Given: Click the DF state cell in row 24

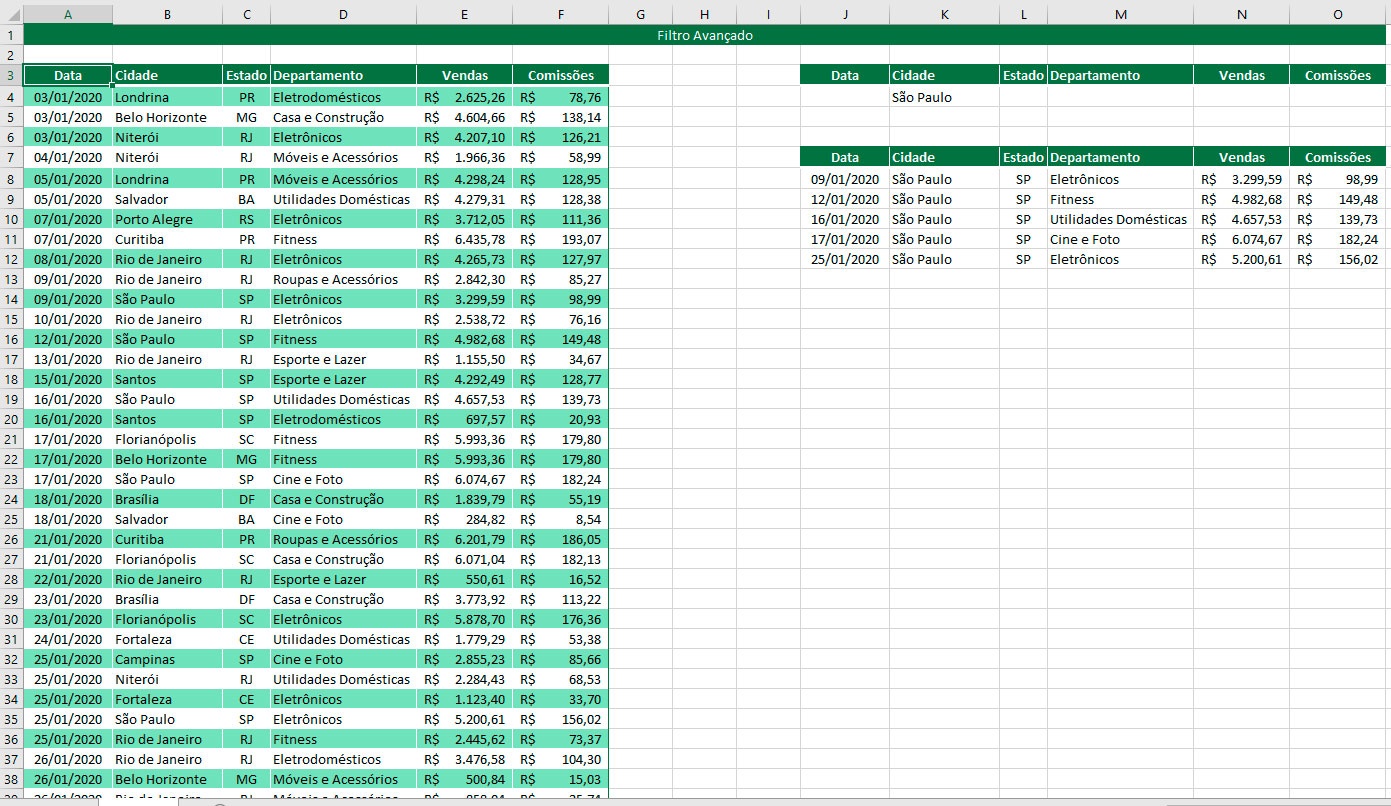Looking at the screenshot, I should (x=246, y=499).
